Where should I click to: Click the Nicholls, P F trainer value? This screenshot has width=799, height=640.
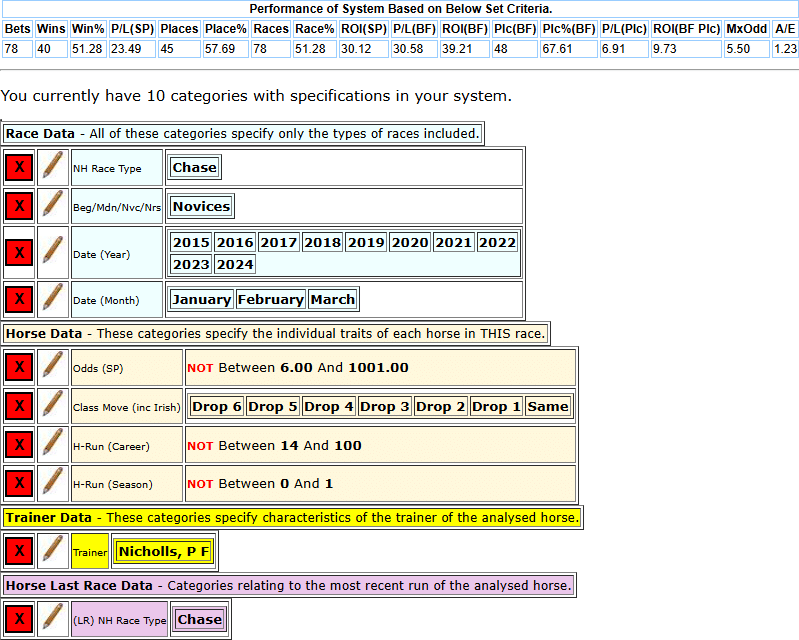coord(164,551)
